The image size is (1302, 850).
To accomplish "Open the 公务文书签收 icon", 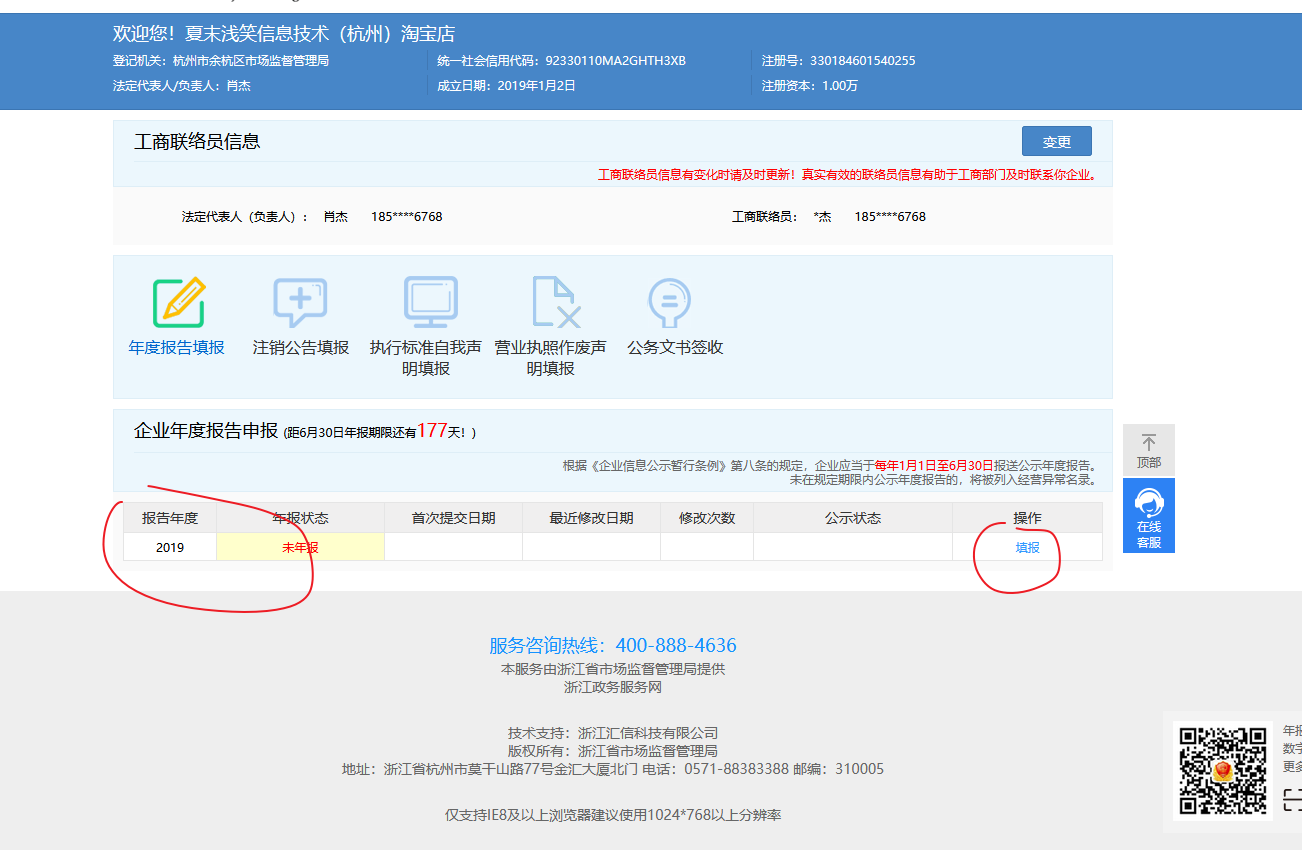I will tap(670, 303).
